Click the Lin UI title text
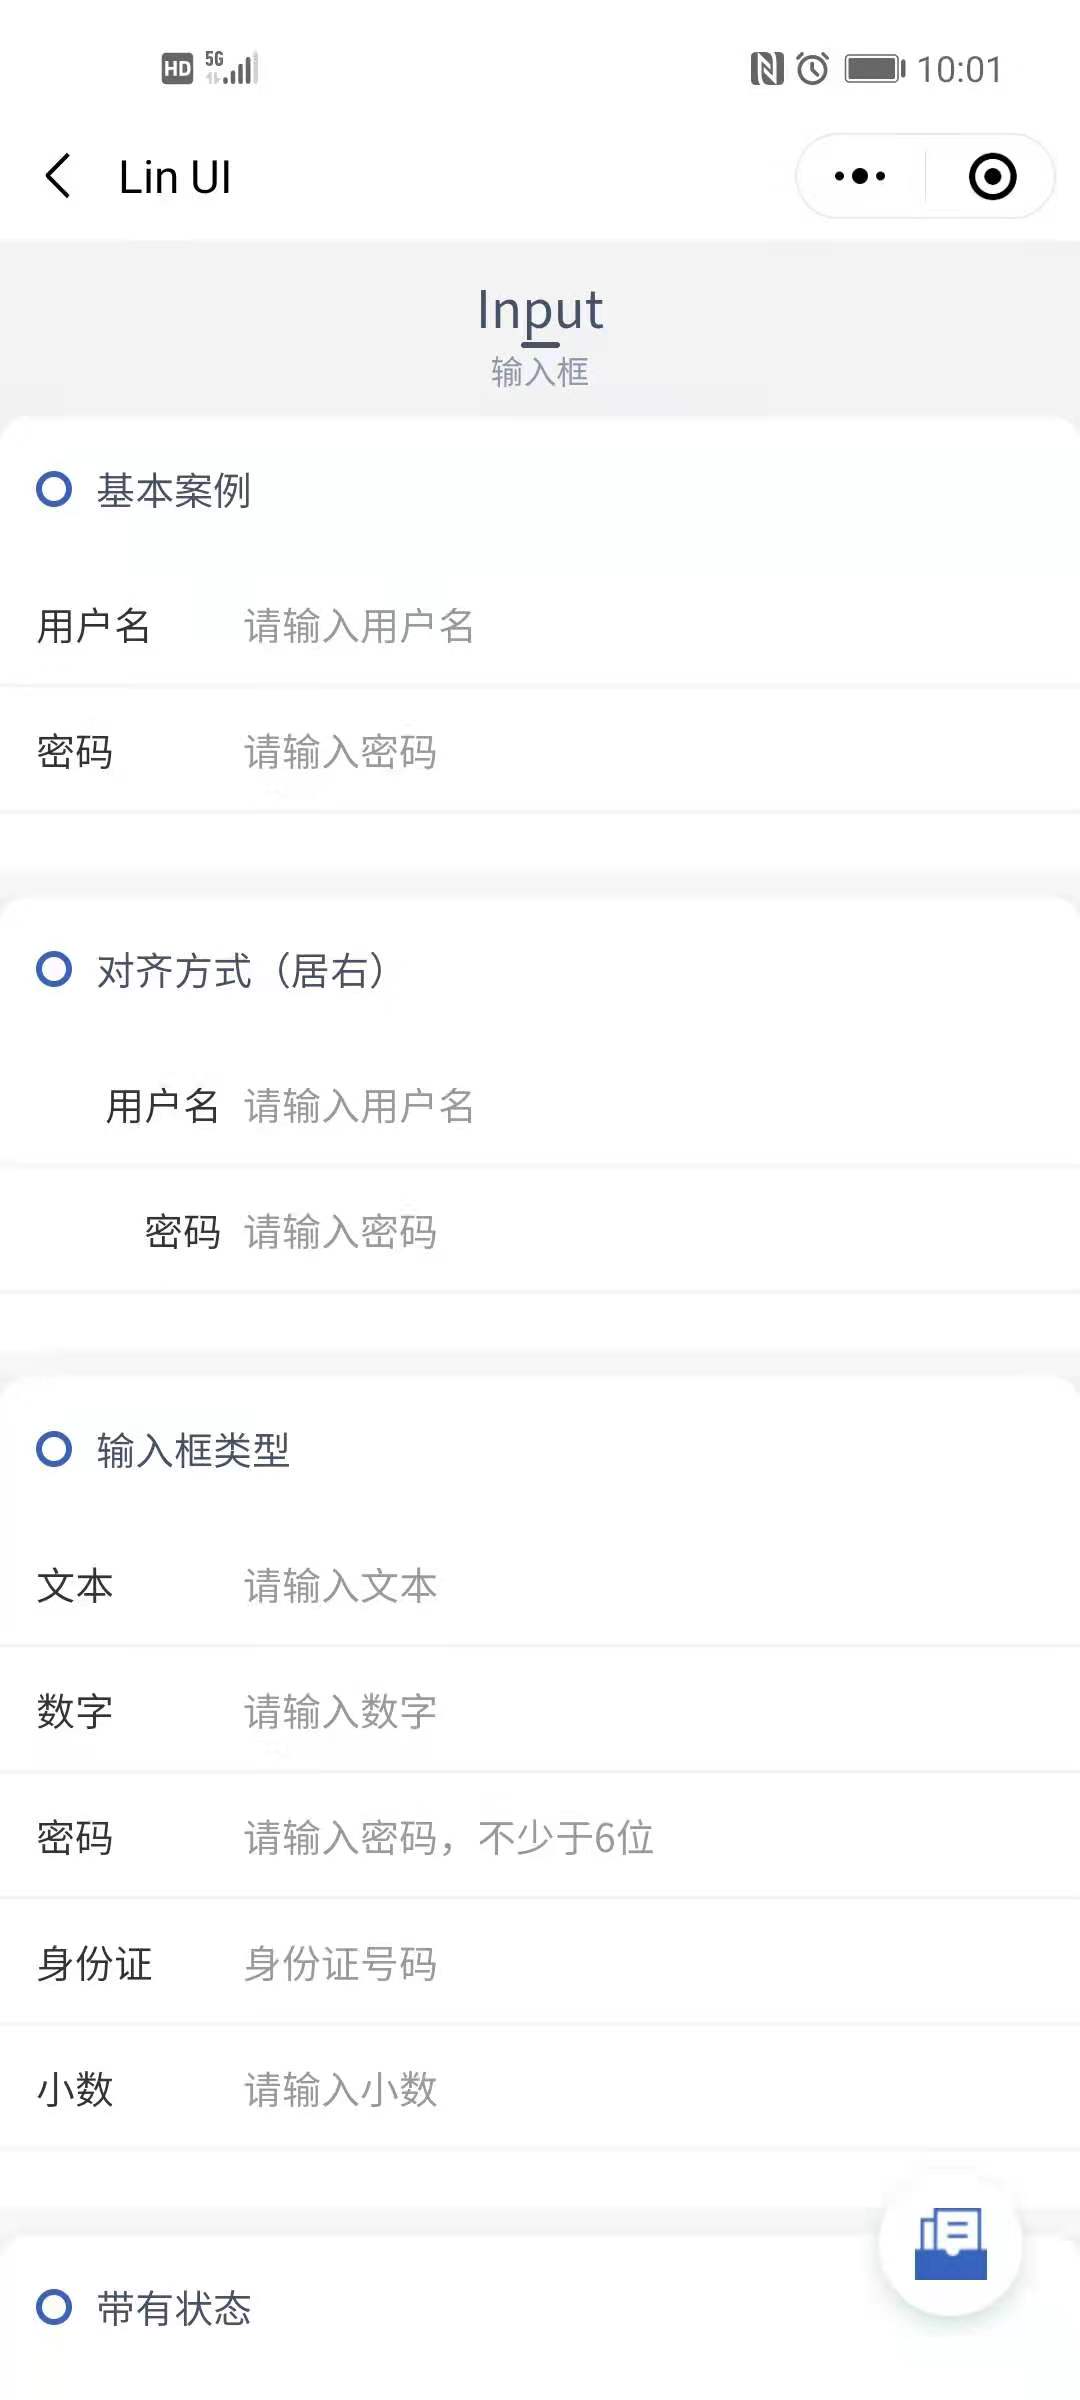 tap(175, 175)
